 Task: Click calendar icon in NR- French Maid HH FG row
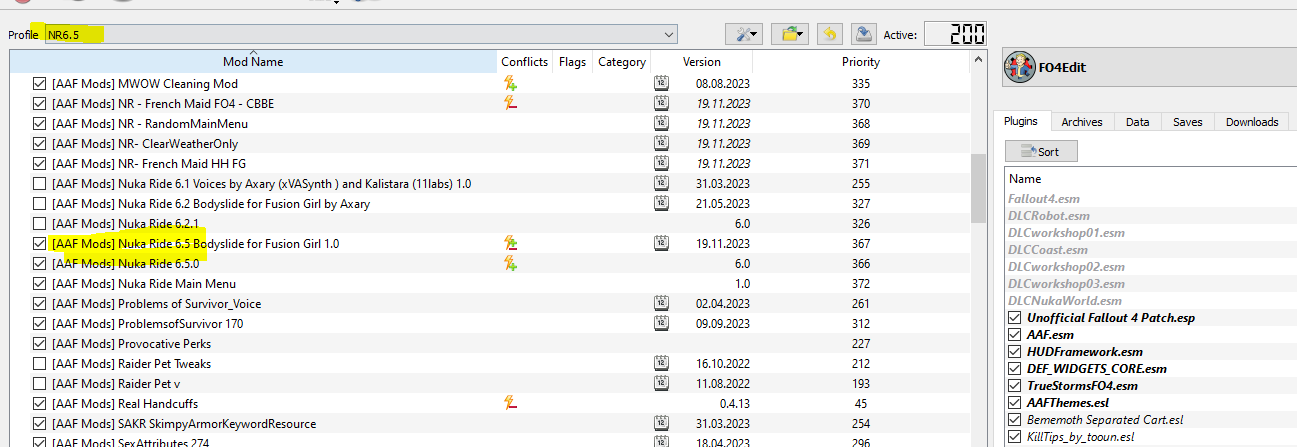click(661, 163)
